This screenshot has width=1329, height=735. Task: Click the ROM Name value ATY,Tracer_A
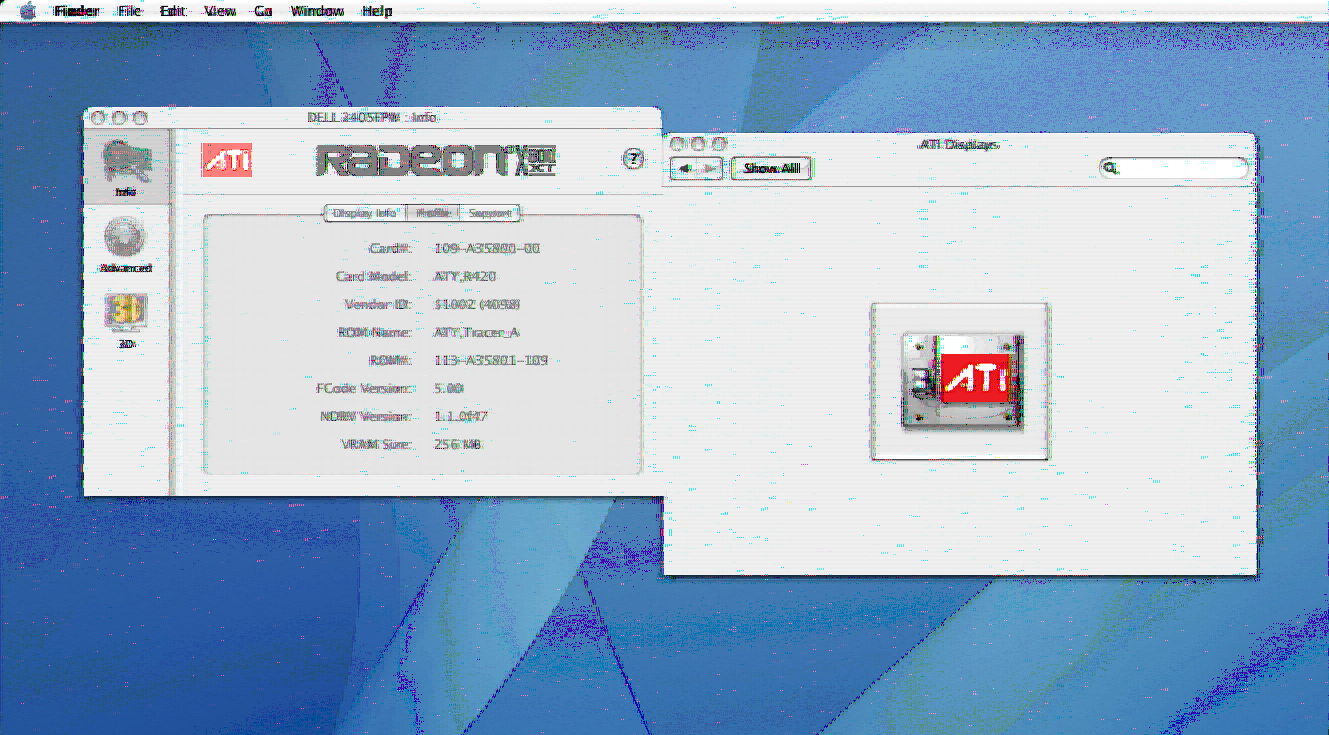coord(477,332)
